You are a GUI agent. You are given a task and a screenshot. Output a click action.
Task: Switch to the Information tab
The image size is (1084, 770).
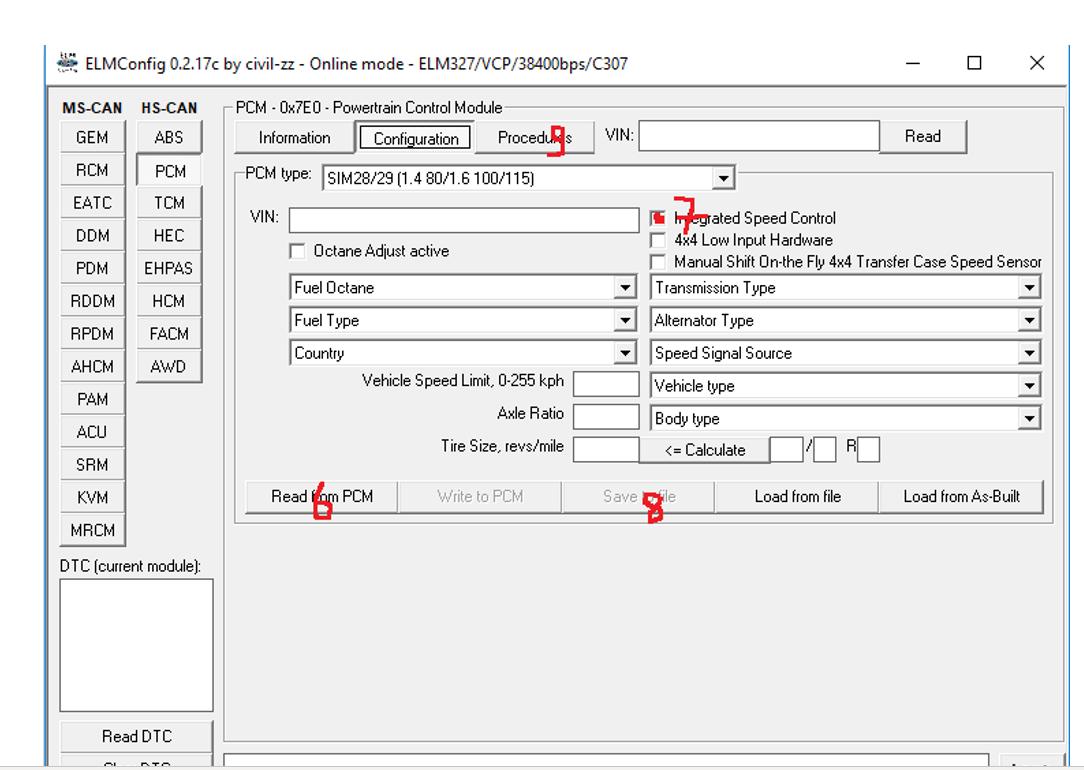coord(294,138)
